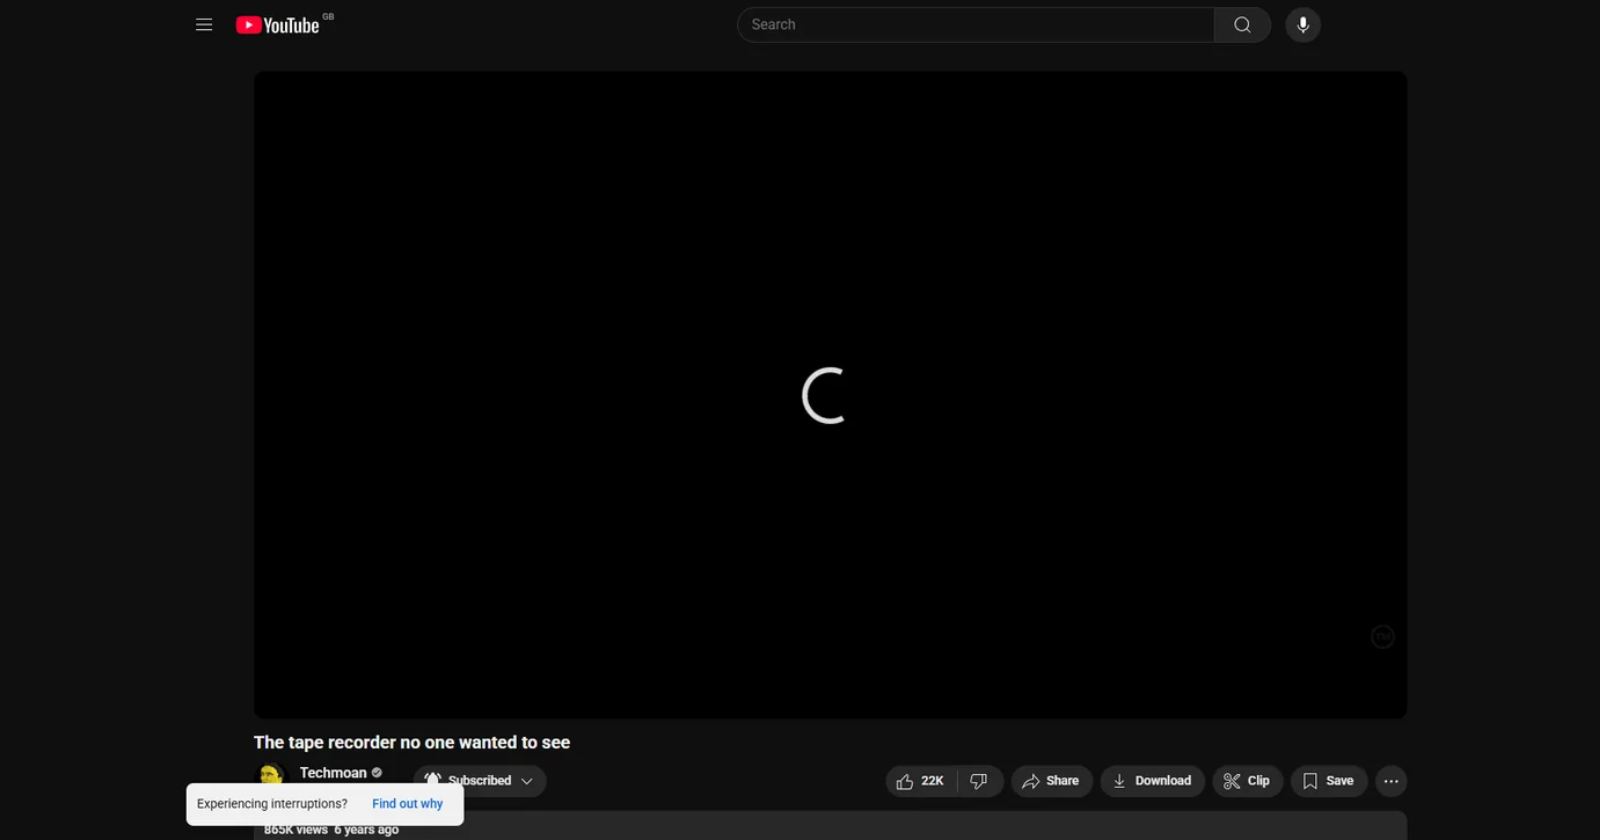Click the Experiencing interruptions message

pos(272,804)
